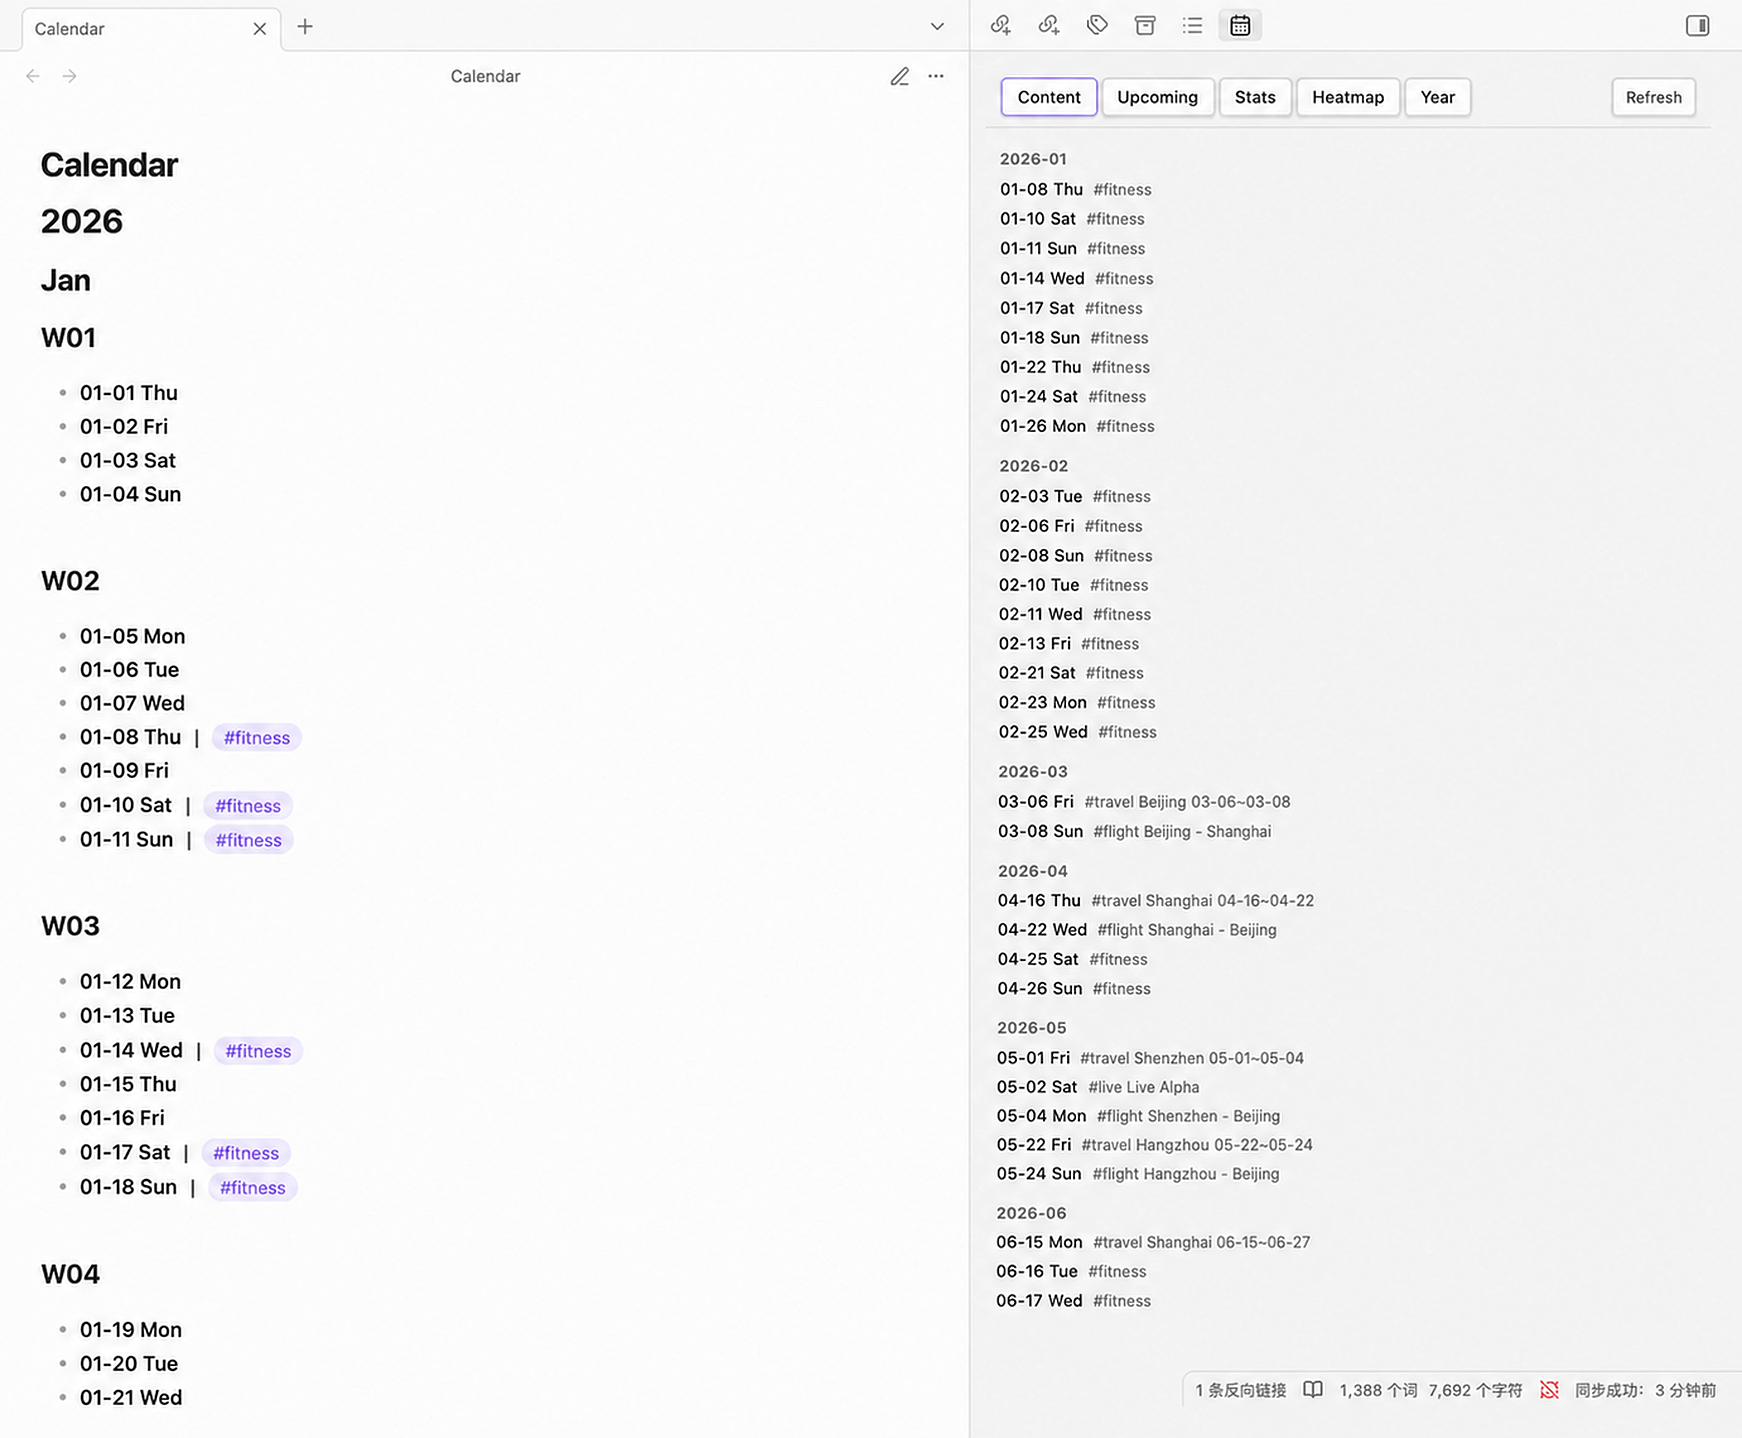Click the 01-09 Fri list item

point(124,771)
